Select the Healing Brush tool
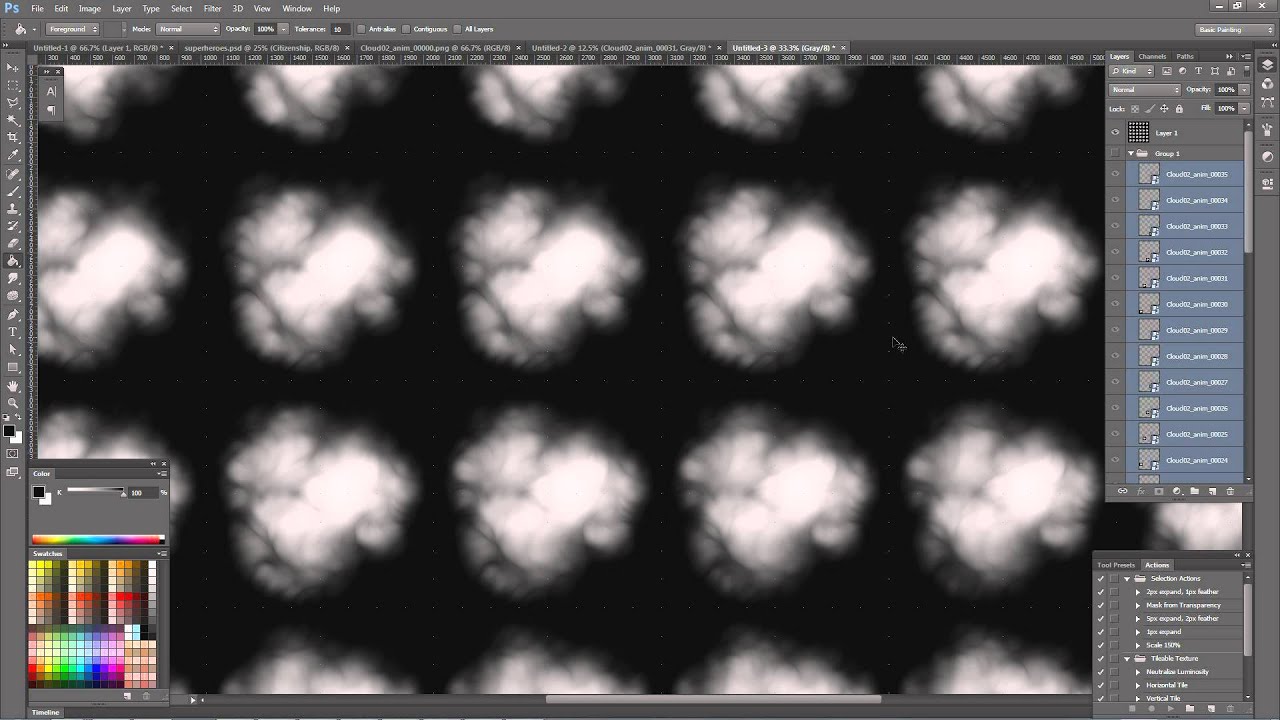Screen dimensions: 1280x720 (x=13, y=174)
